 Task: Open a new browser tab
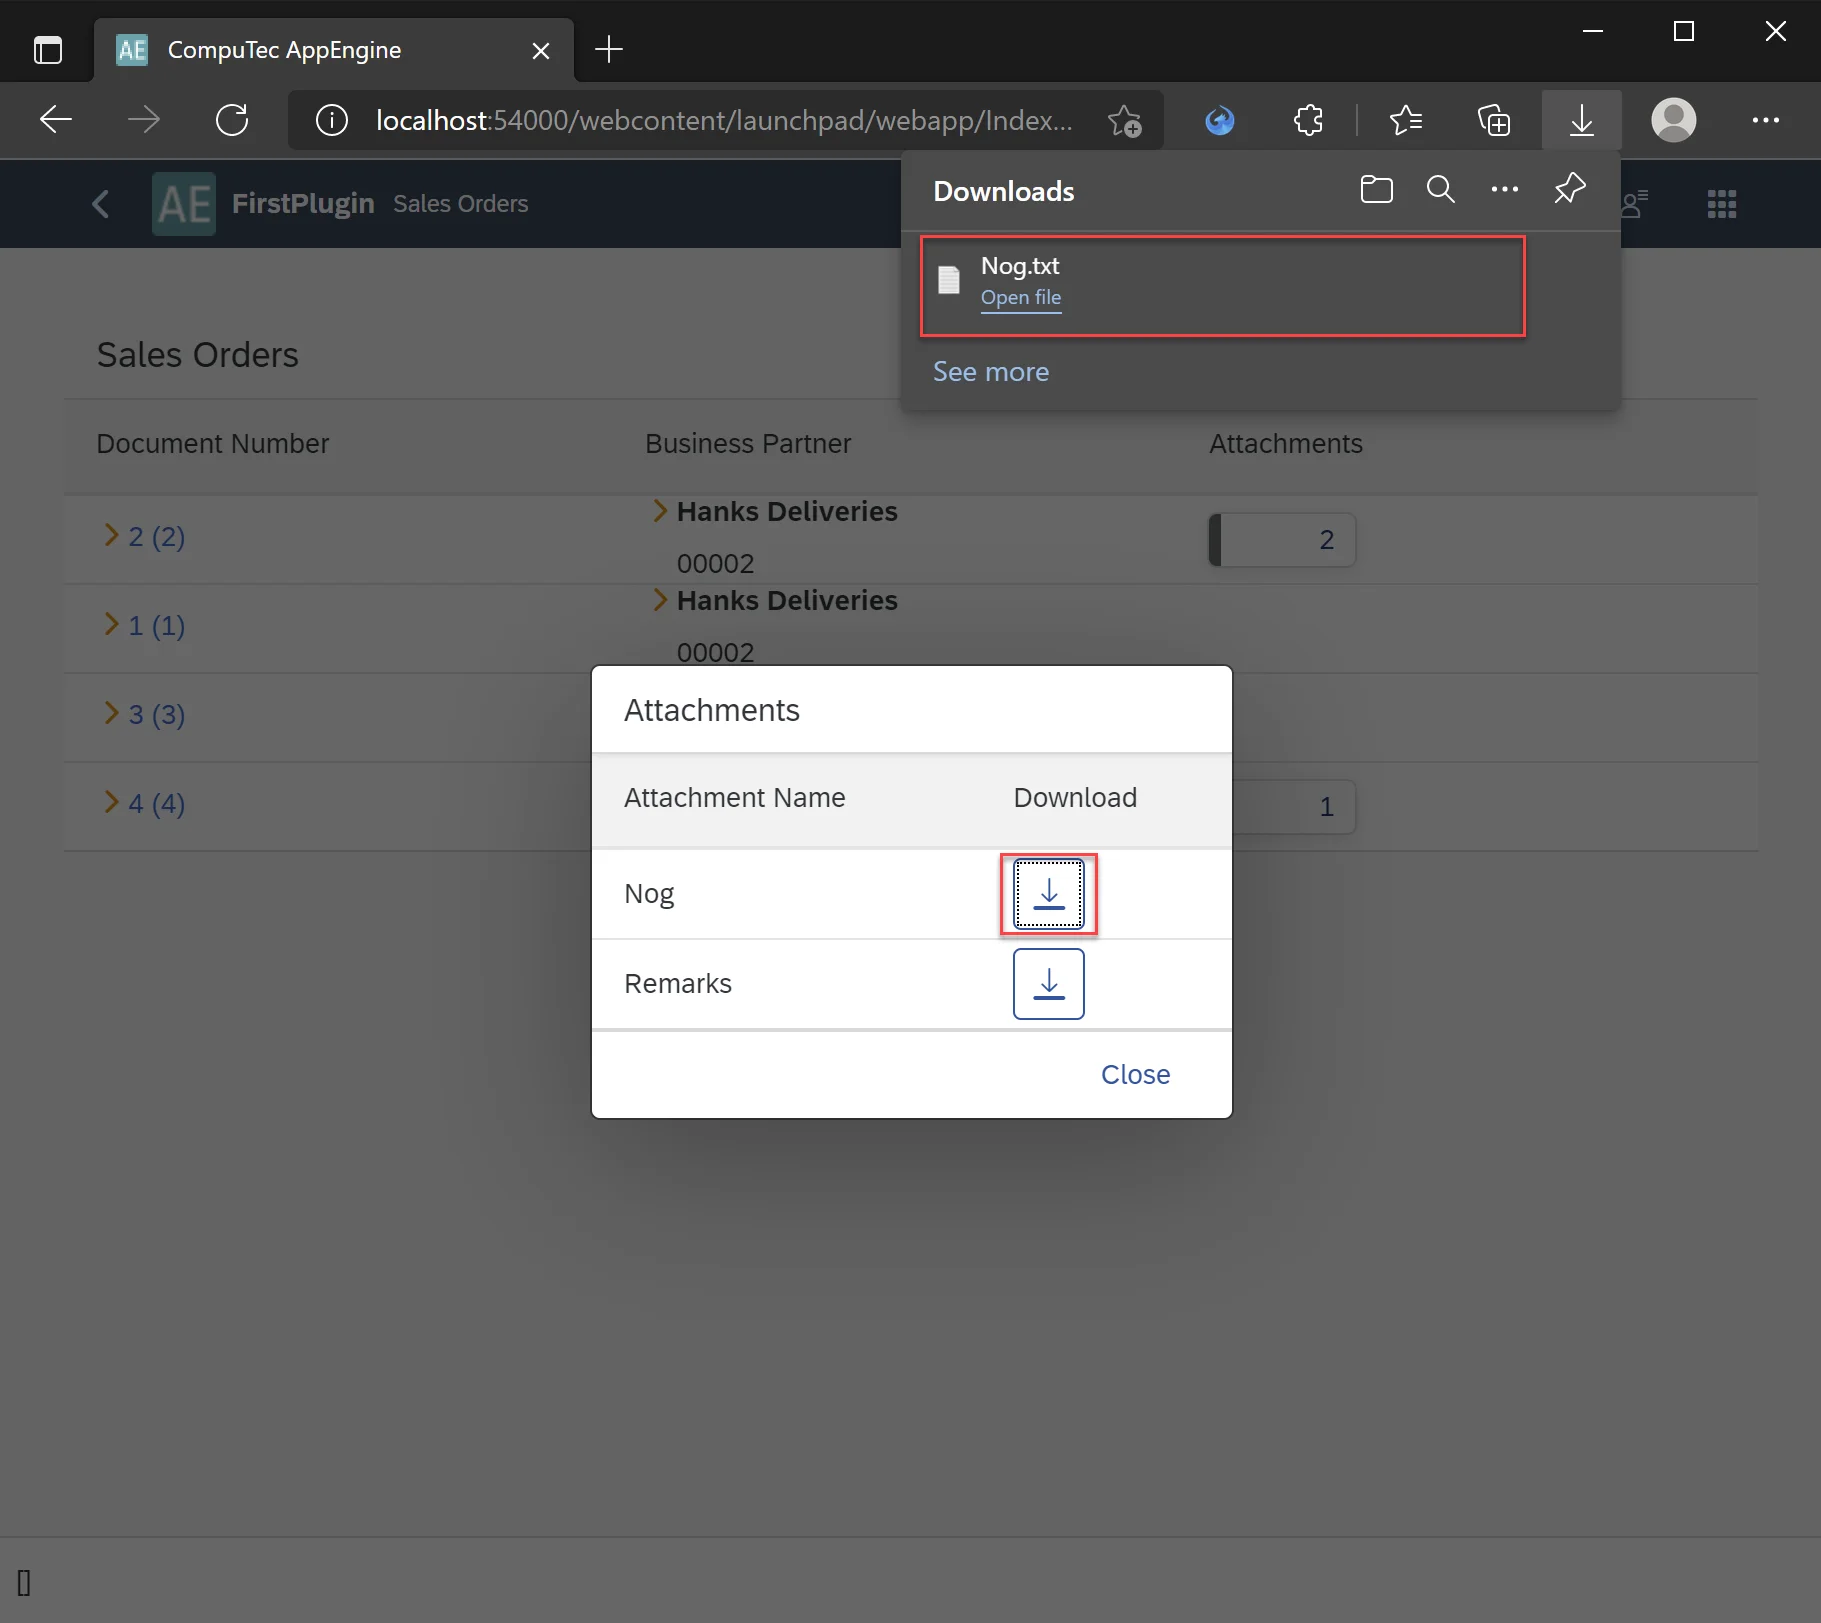pyautogui.click(x=608, y=50)
